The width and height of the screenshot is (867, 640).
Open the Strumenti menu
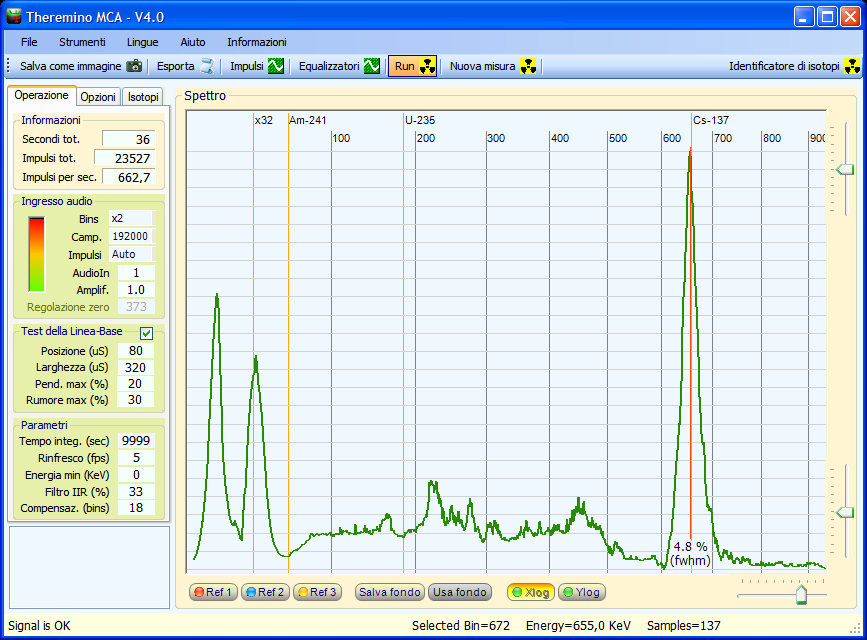point(82,42)
